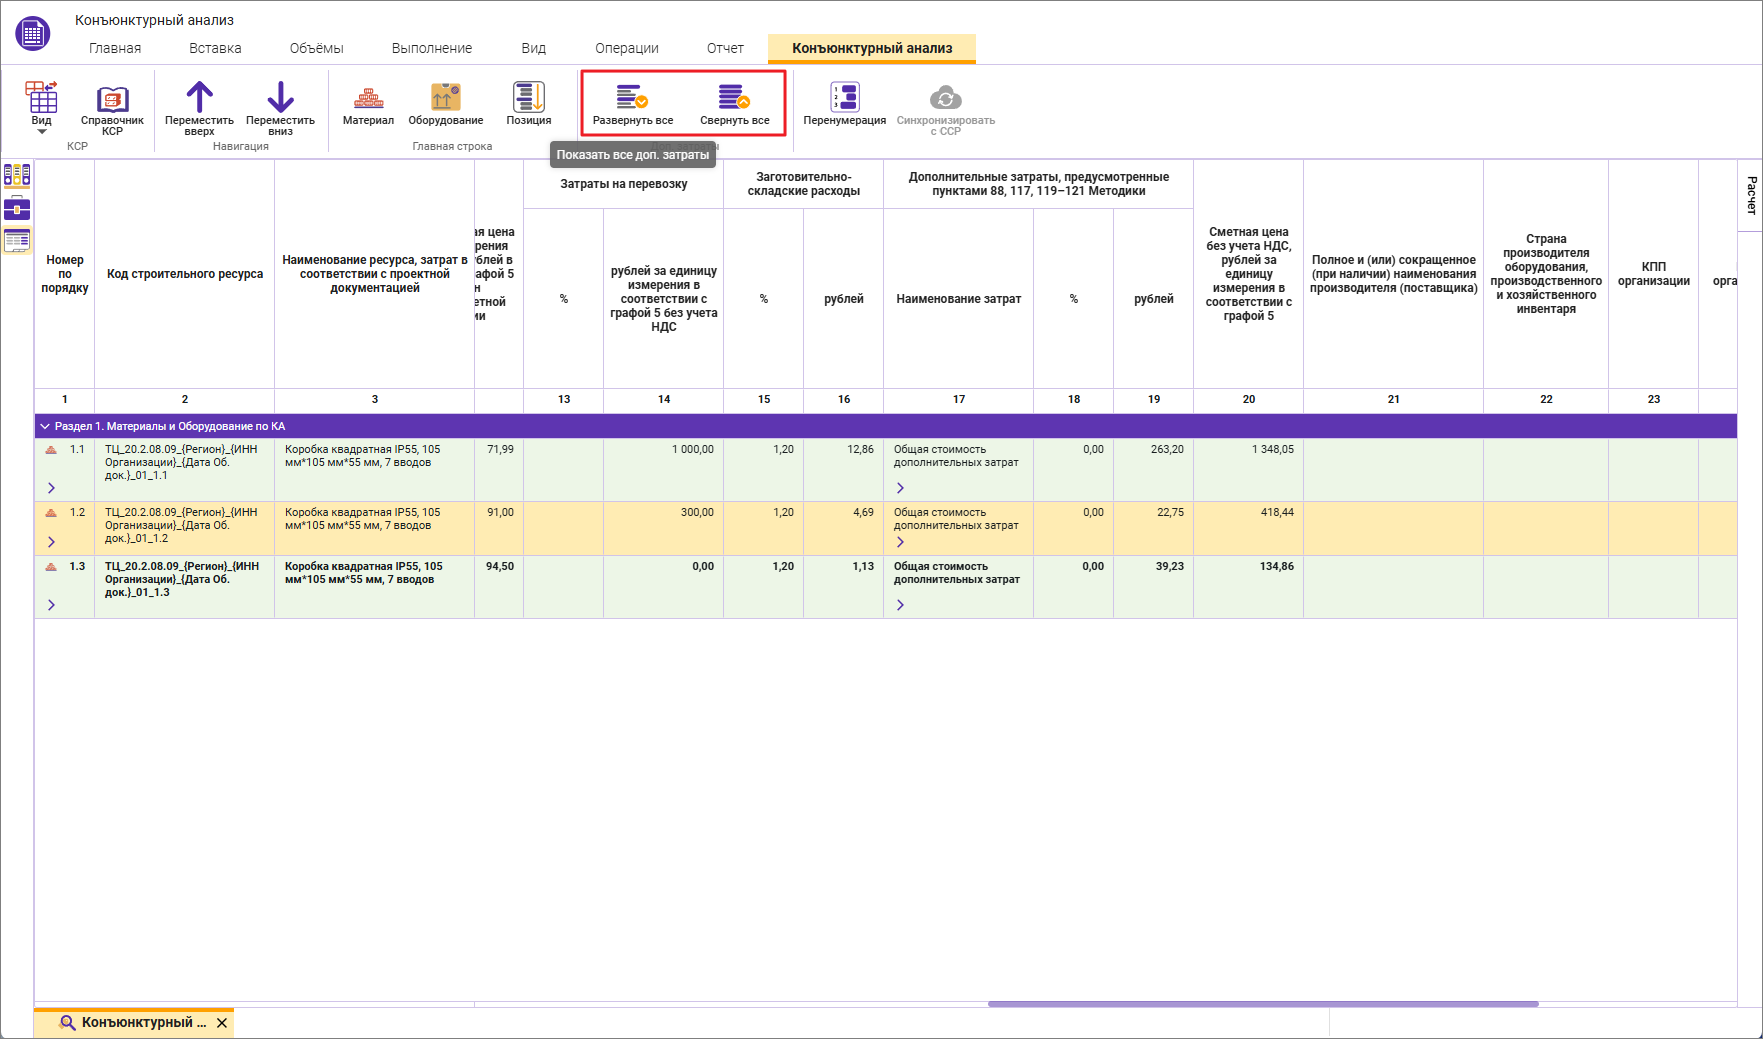Click Переместить вверх arrow icon

click(199, 98)
